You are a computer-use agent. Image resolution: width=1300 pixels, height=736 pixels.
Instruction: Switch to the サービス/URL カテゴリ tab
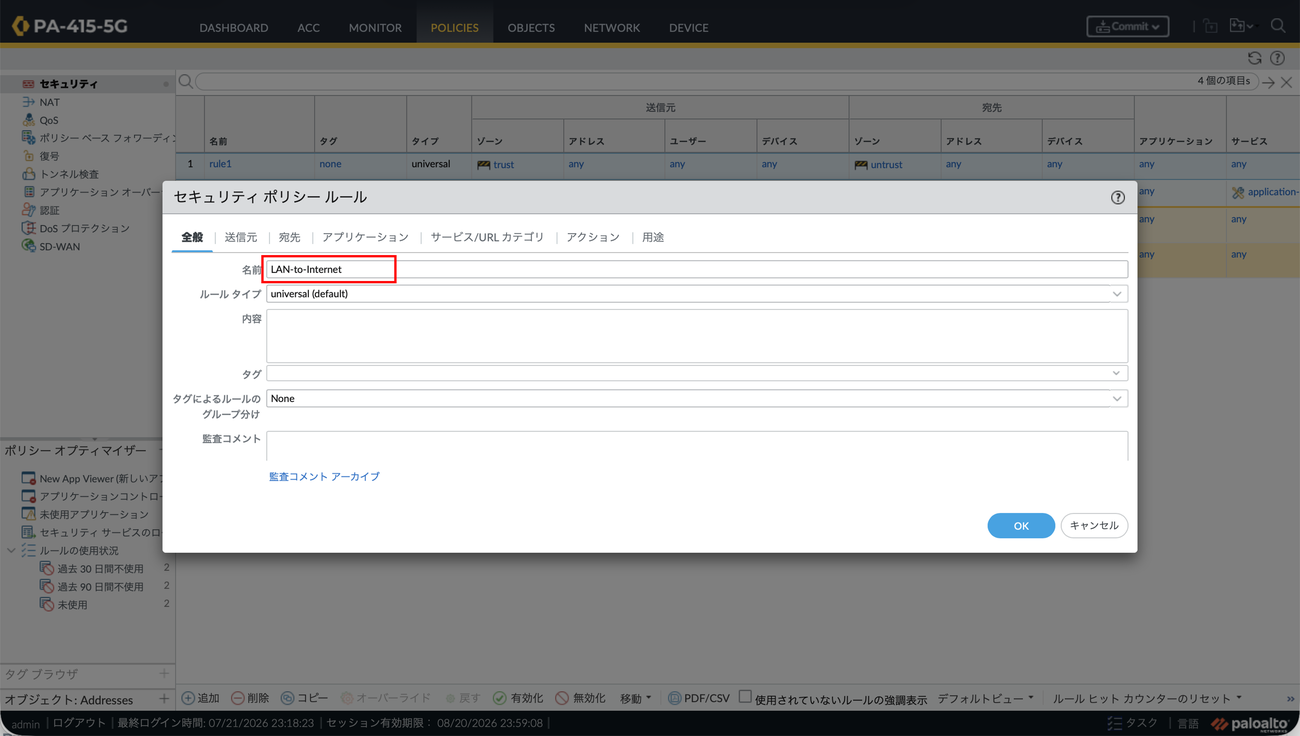pyautogui.click(x=487, y=237)
